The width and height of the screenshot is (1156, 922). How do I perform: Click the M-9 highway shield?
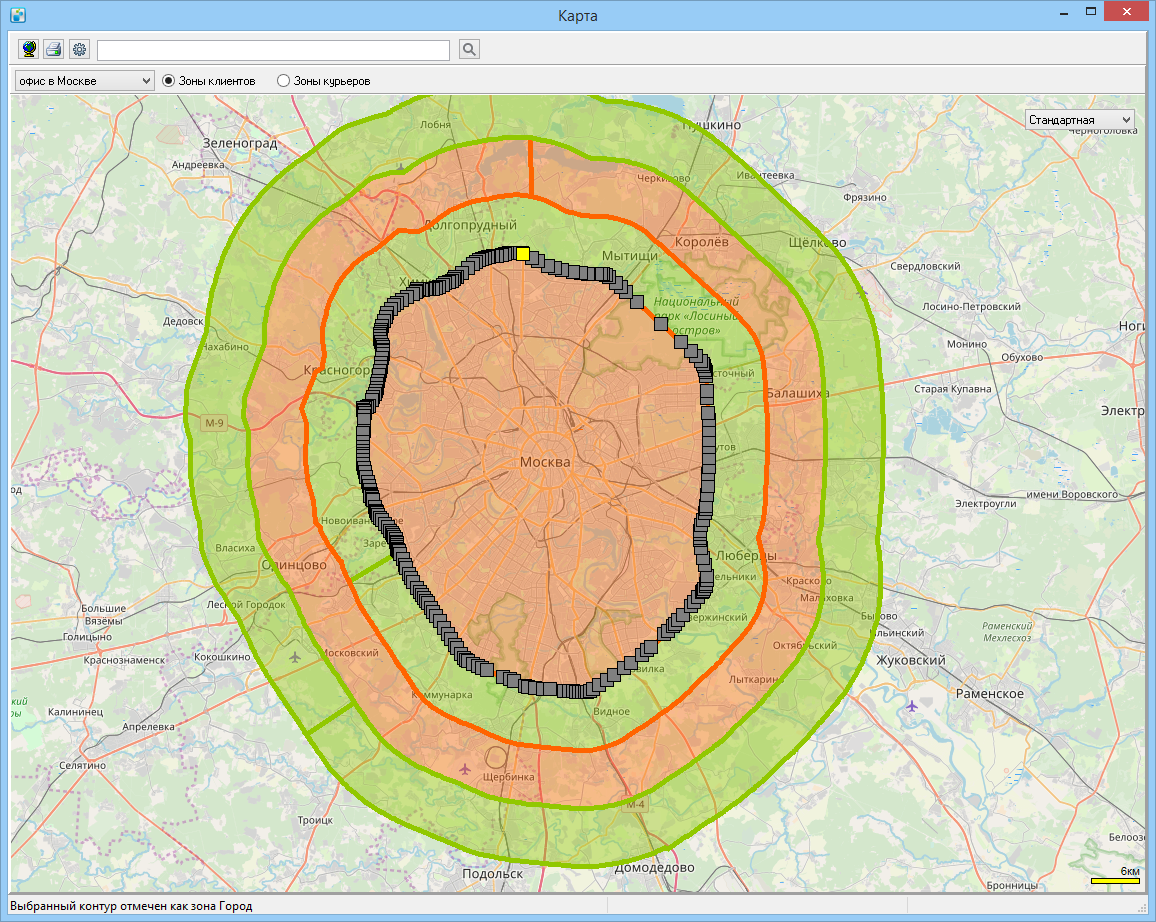click(x=214, y=423)
